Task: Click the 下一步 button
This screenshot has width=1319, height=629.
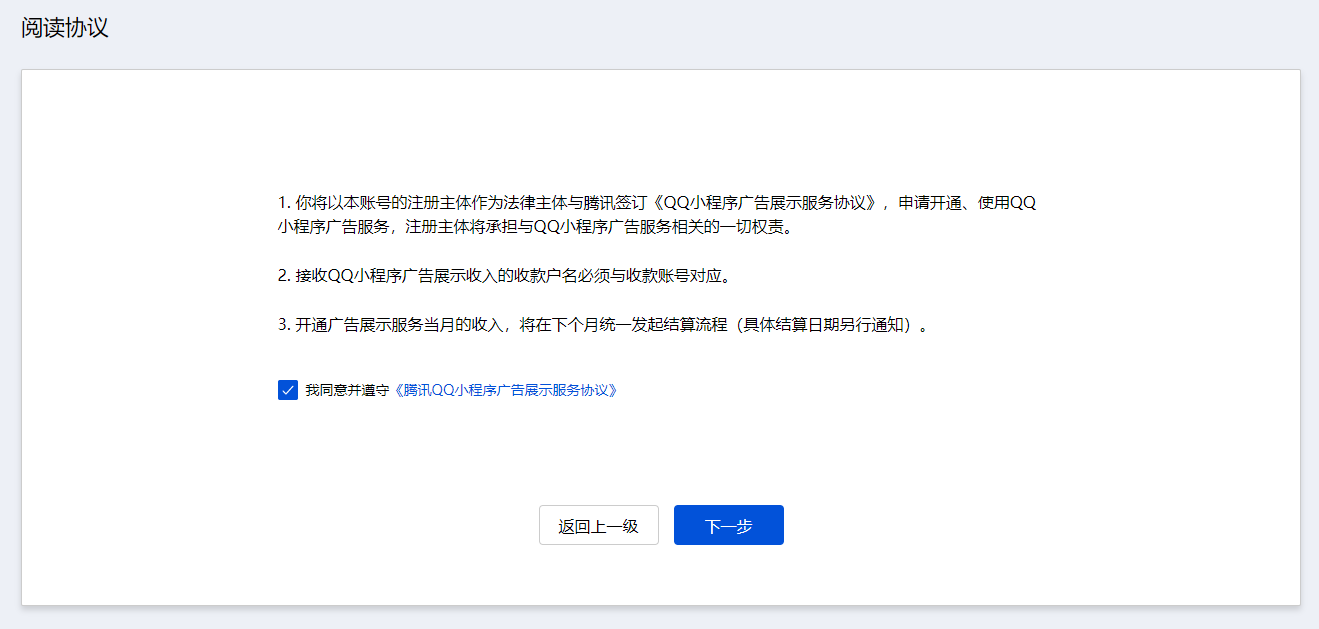Action: [729, 525]
